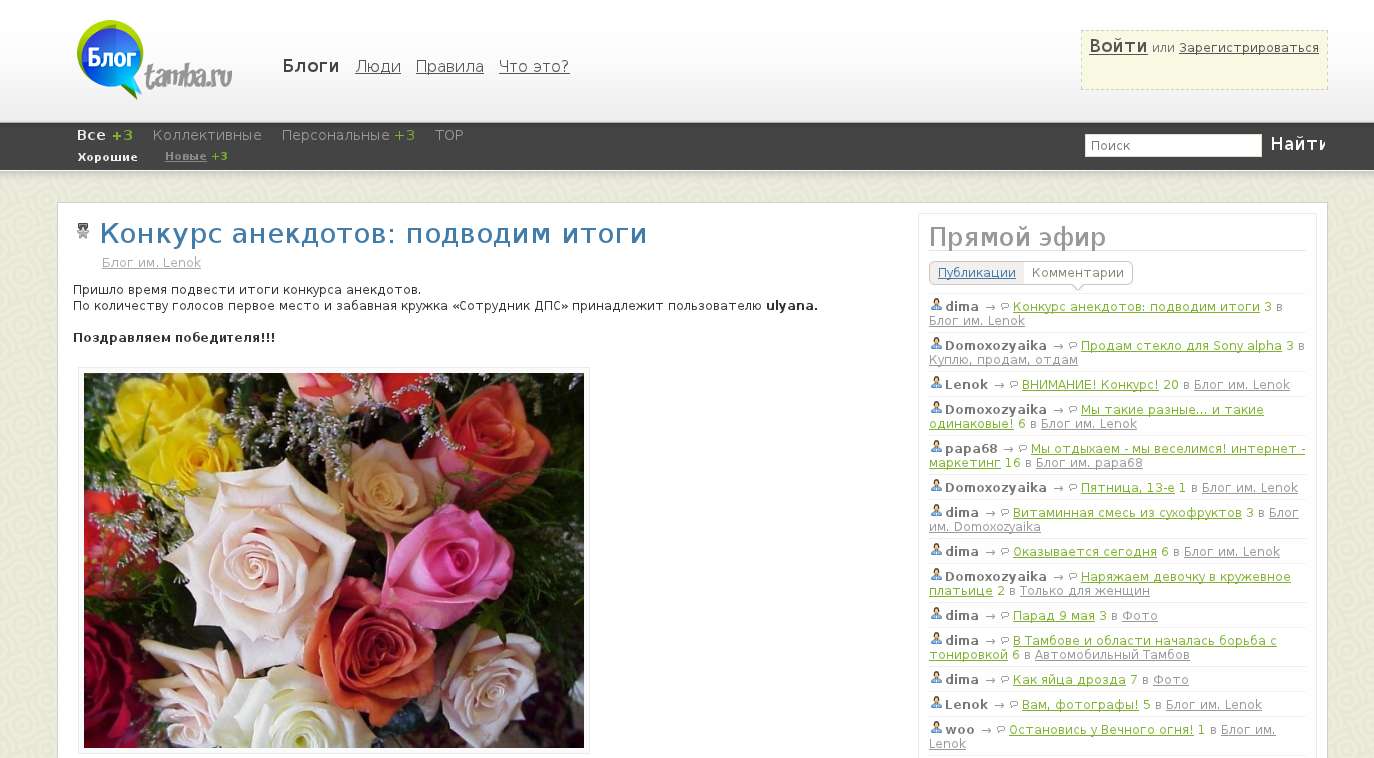This screenshot has width=1374, height=758.
Task: Click the Найти search button
Action: point(1297,144)
